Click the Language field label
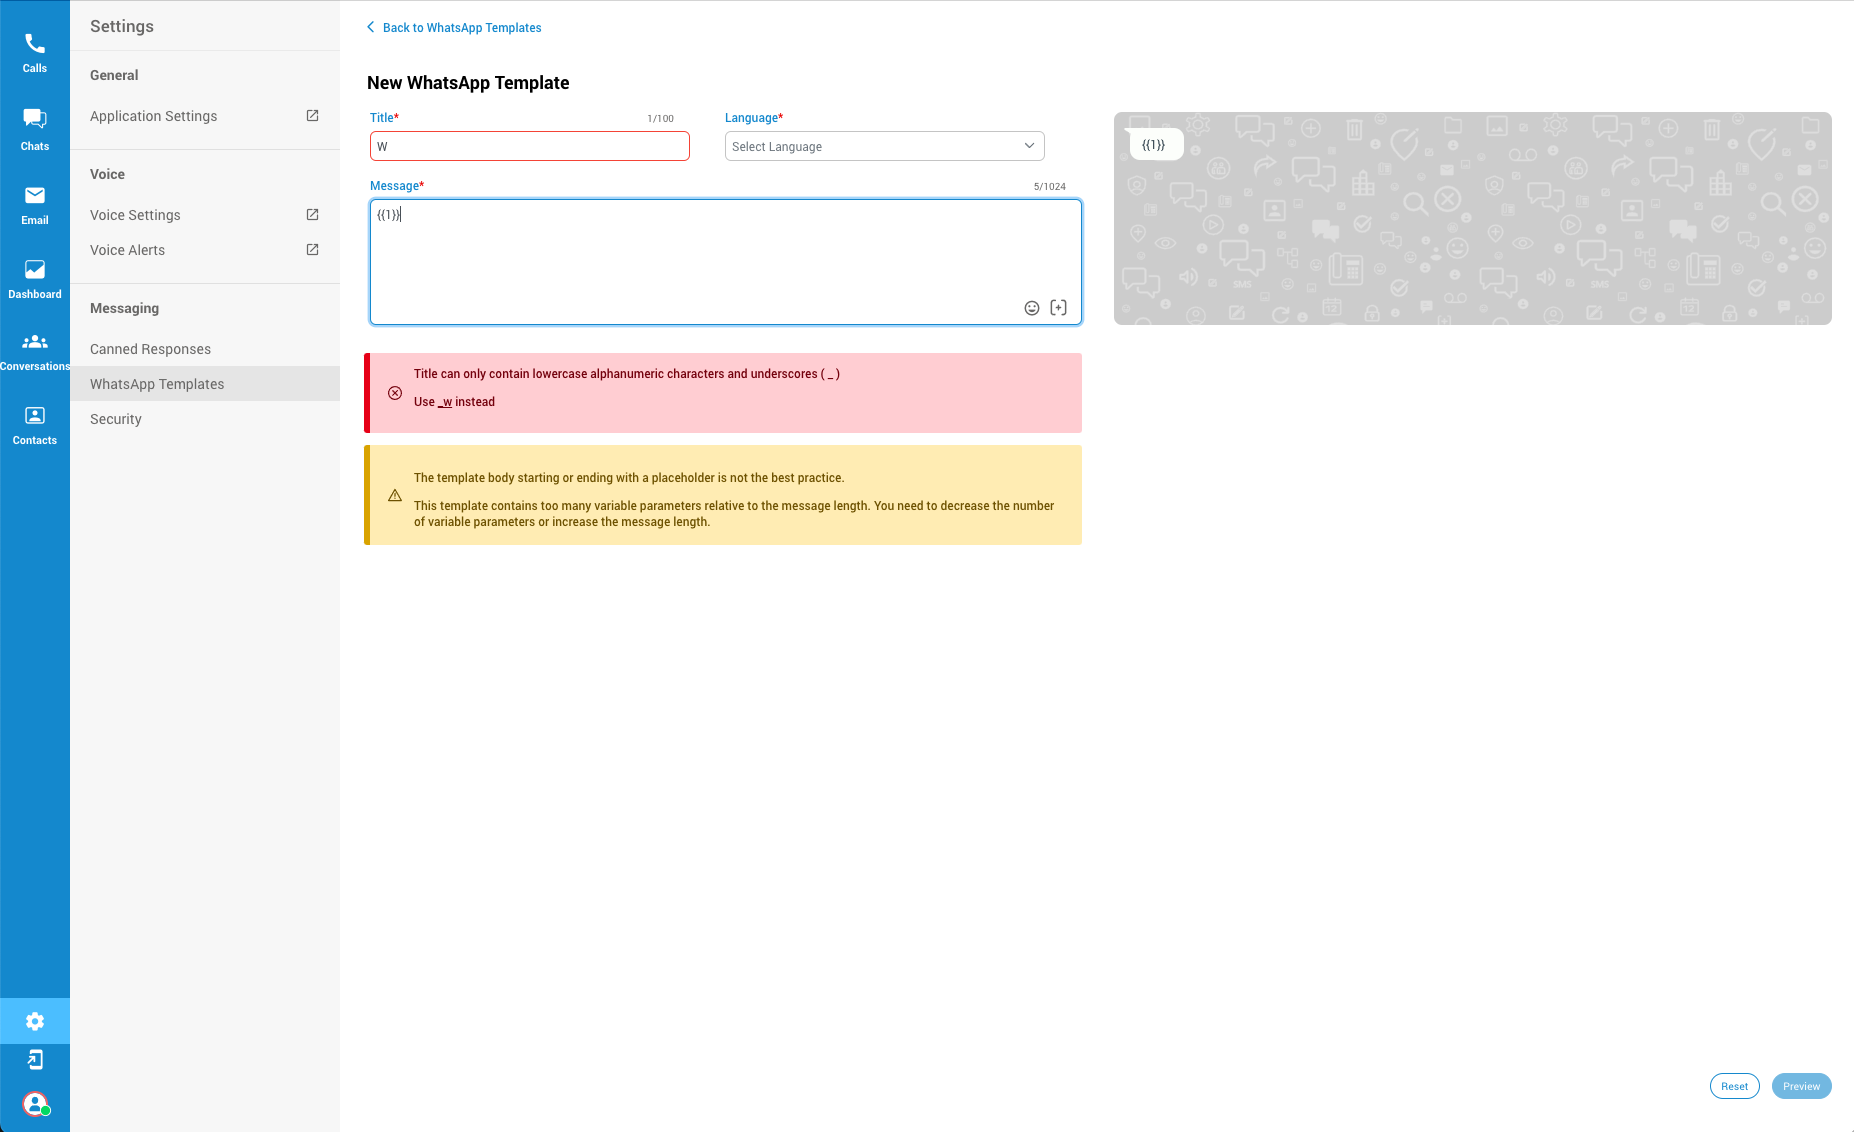1854x1132 pixels. point(754,118)
